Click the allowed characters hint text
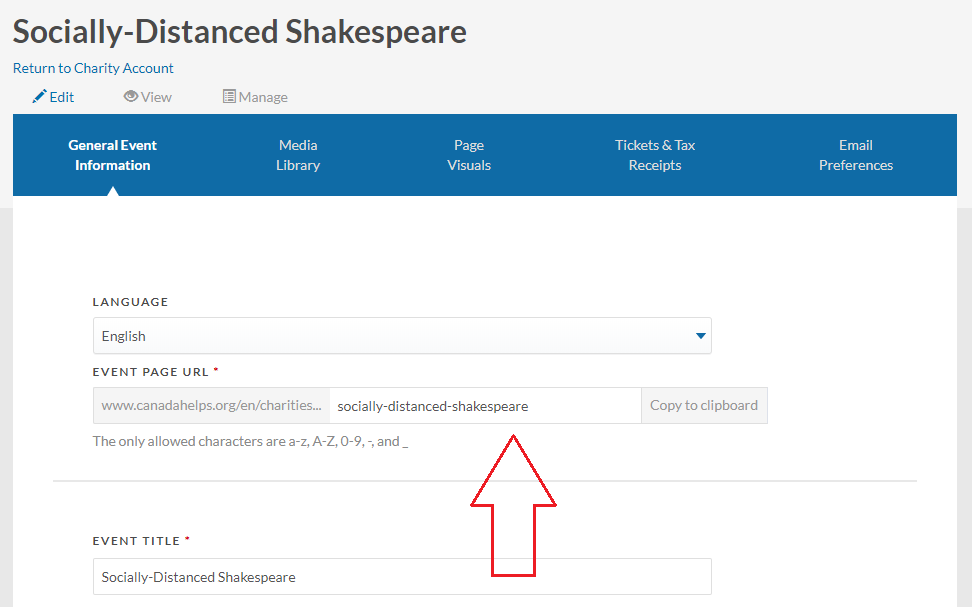This screenshot has height=607, width=972. [250, 441]
